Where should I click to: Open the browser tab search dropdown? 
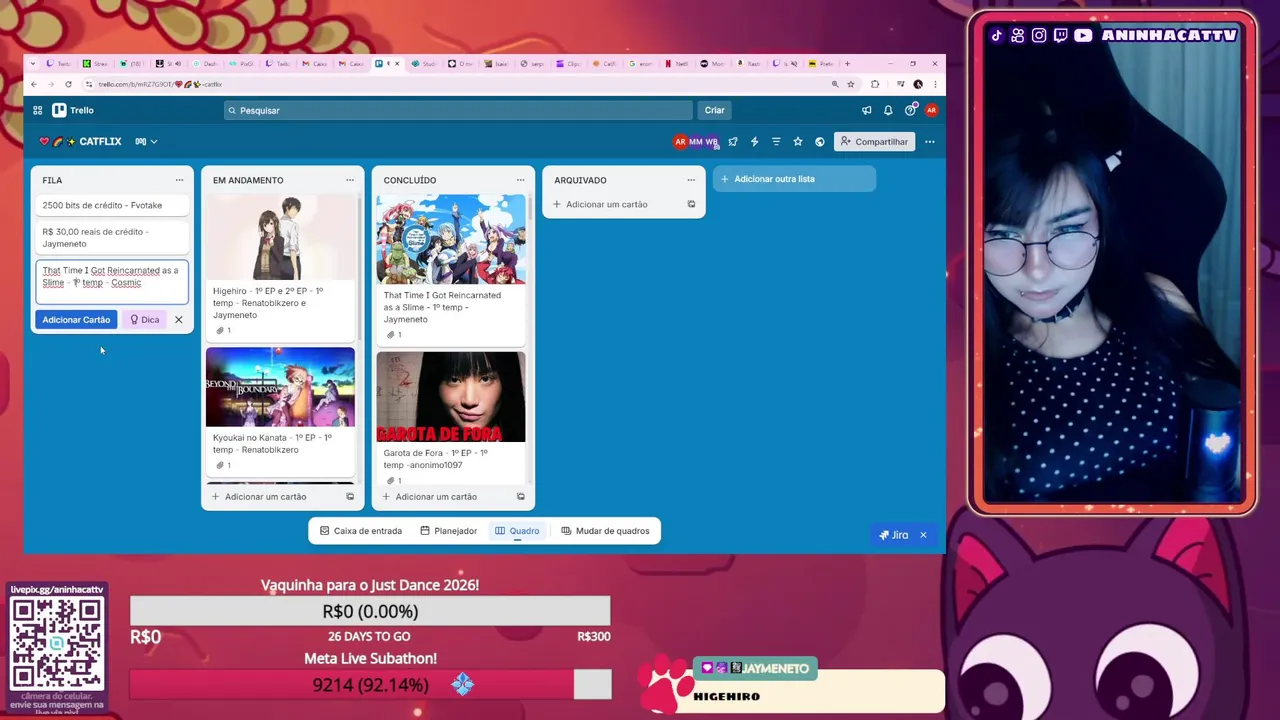coord(34,63)
